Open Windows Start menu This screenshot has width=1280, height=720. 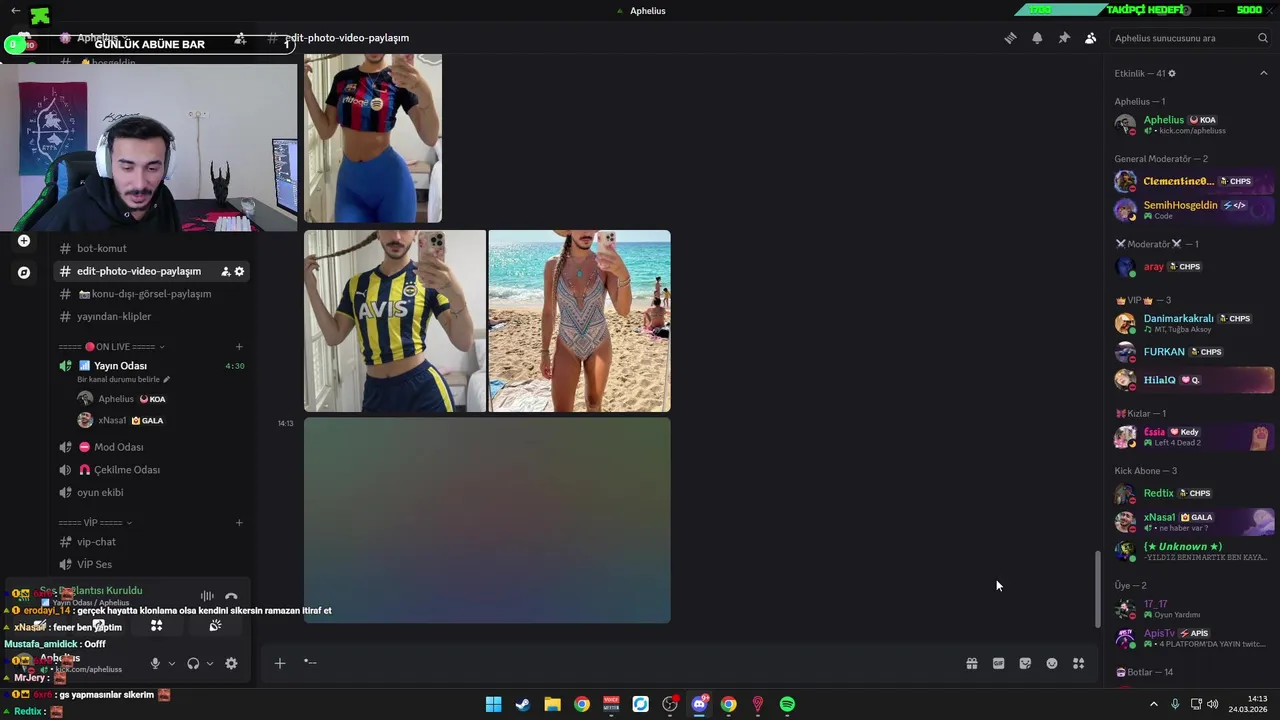coord(493,704)
